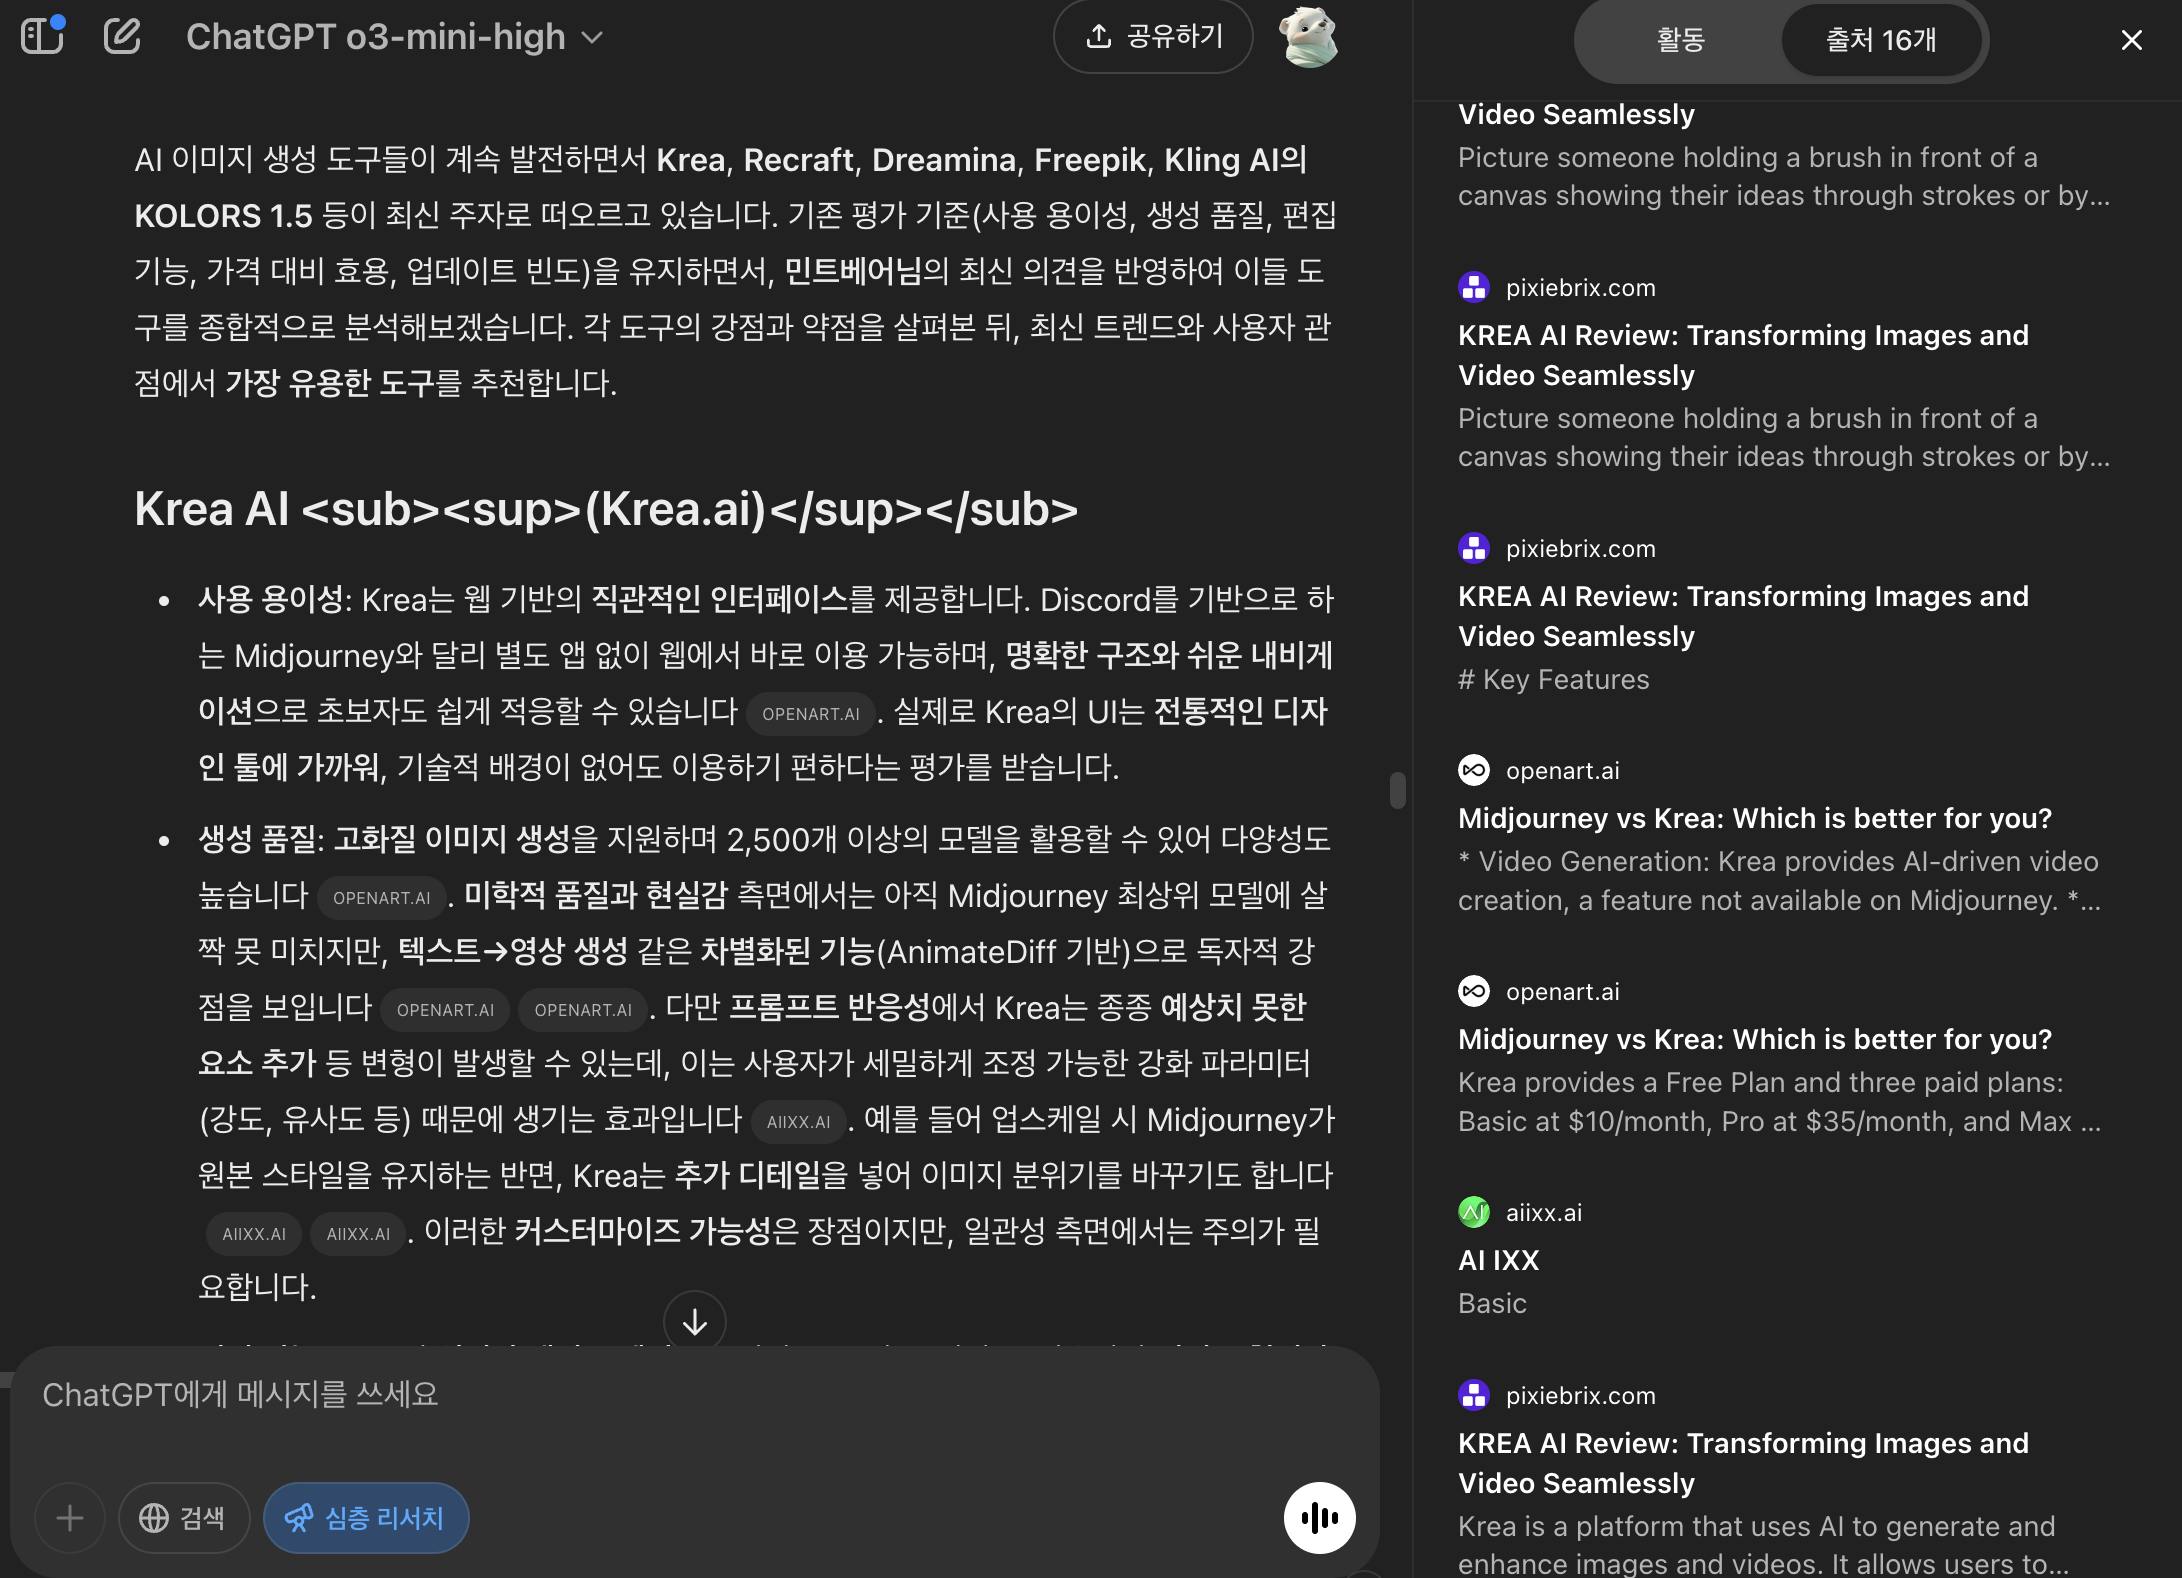Open 'Midjourney vs Krea' Video Generation source link

click(1754, 818)
